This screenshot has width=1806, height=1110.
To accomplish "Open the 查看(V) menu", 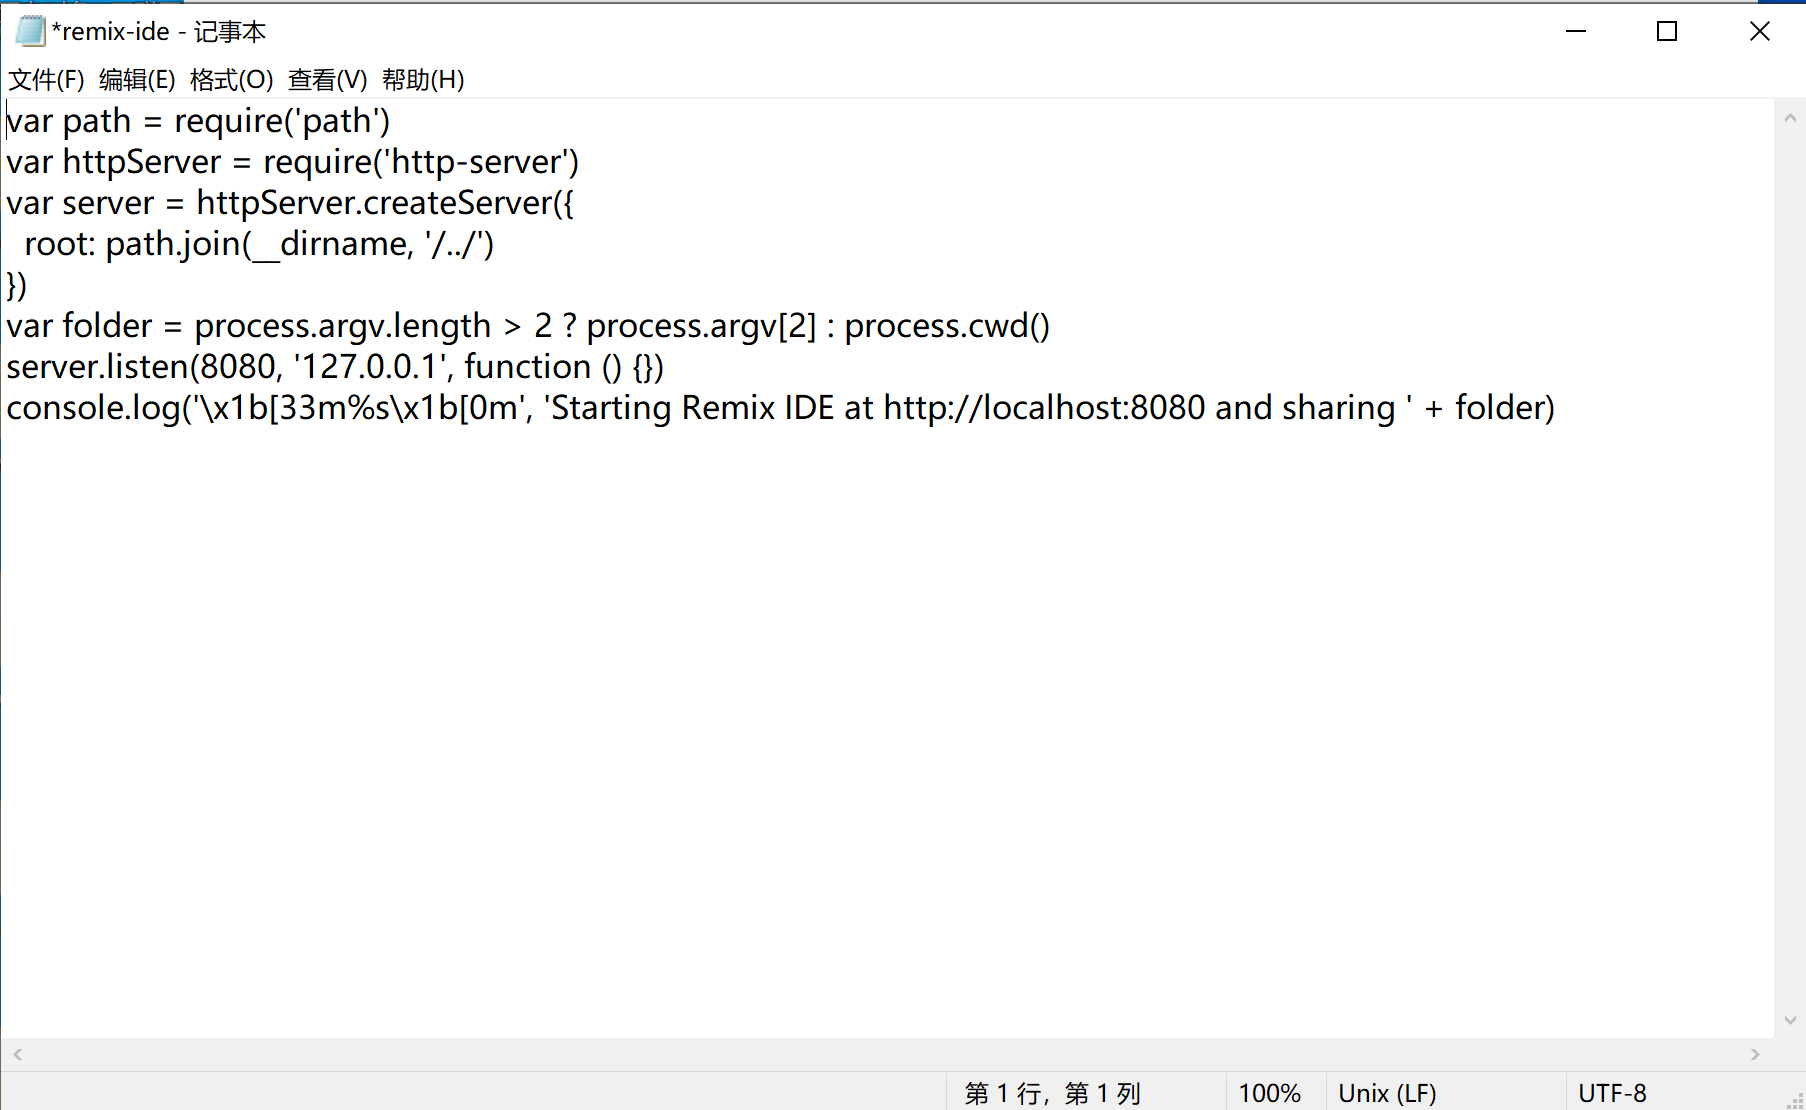I will pos(327,80).
